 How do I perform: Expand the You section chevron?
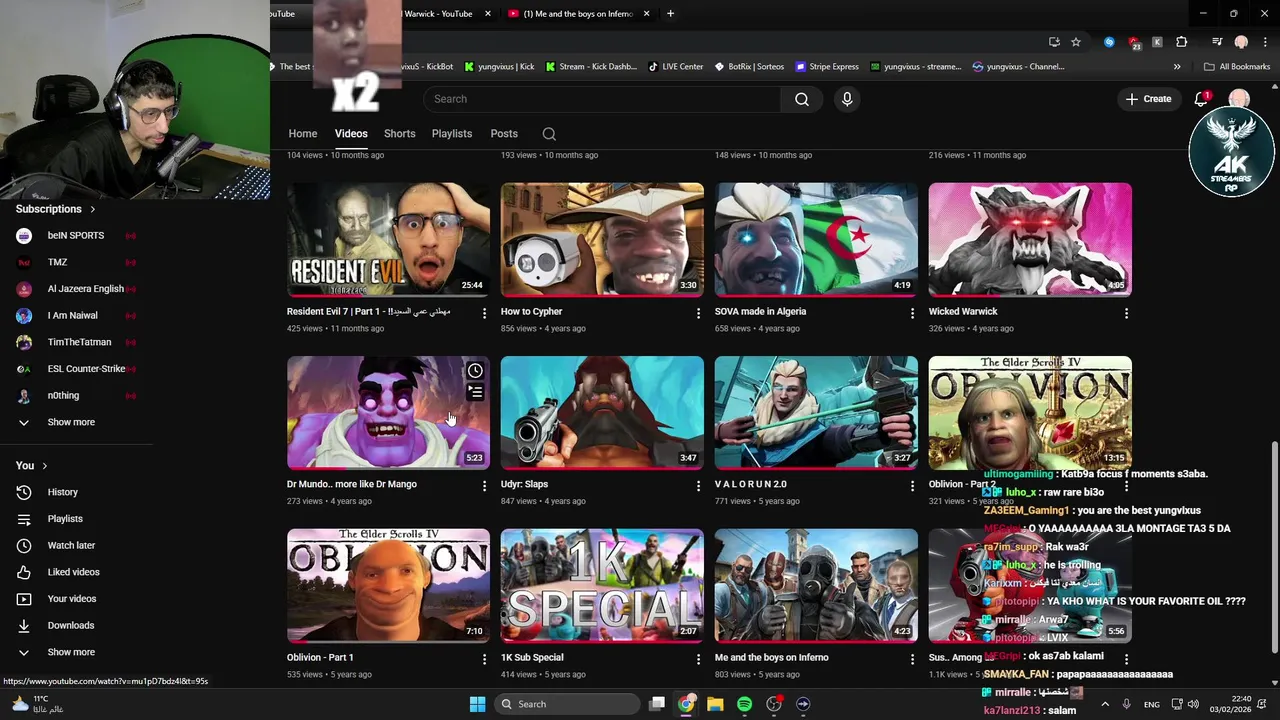coord(45,466)
